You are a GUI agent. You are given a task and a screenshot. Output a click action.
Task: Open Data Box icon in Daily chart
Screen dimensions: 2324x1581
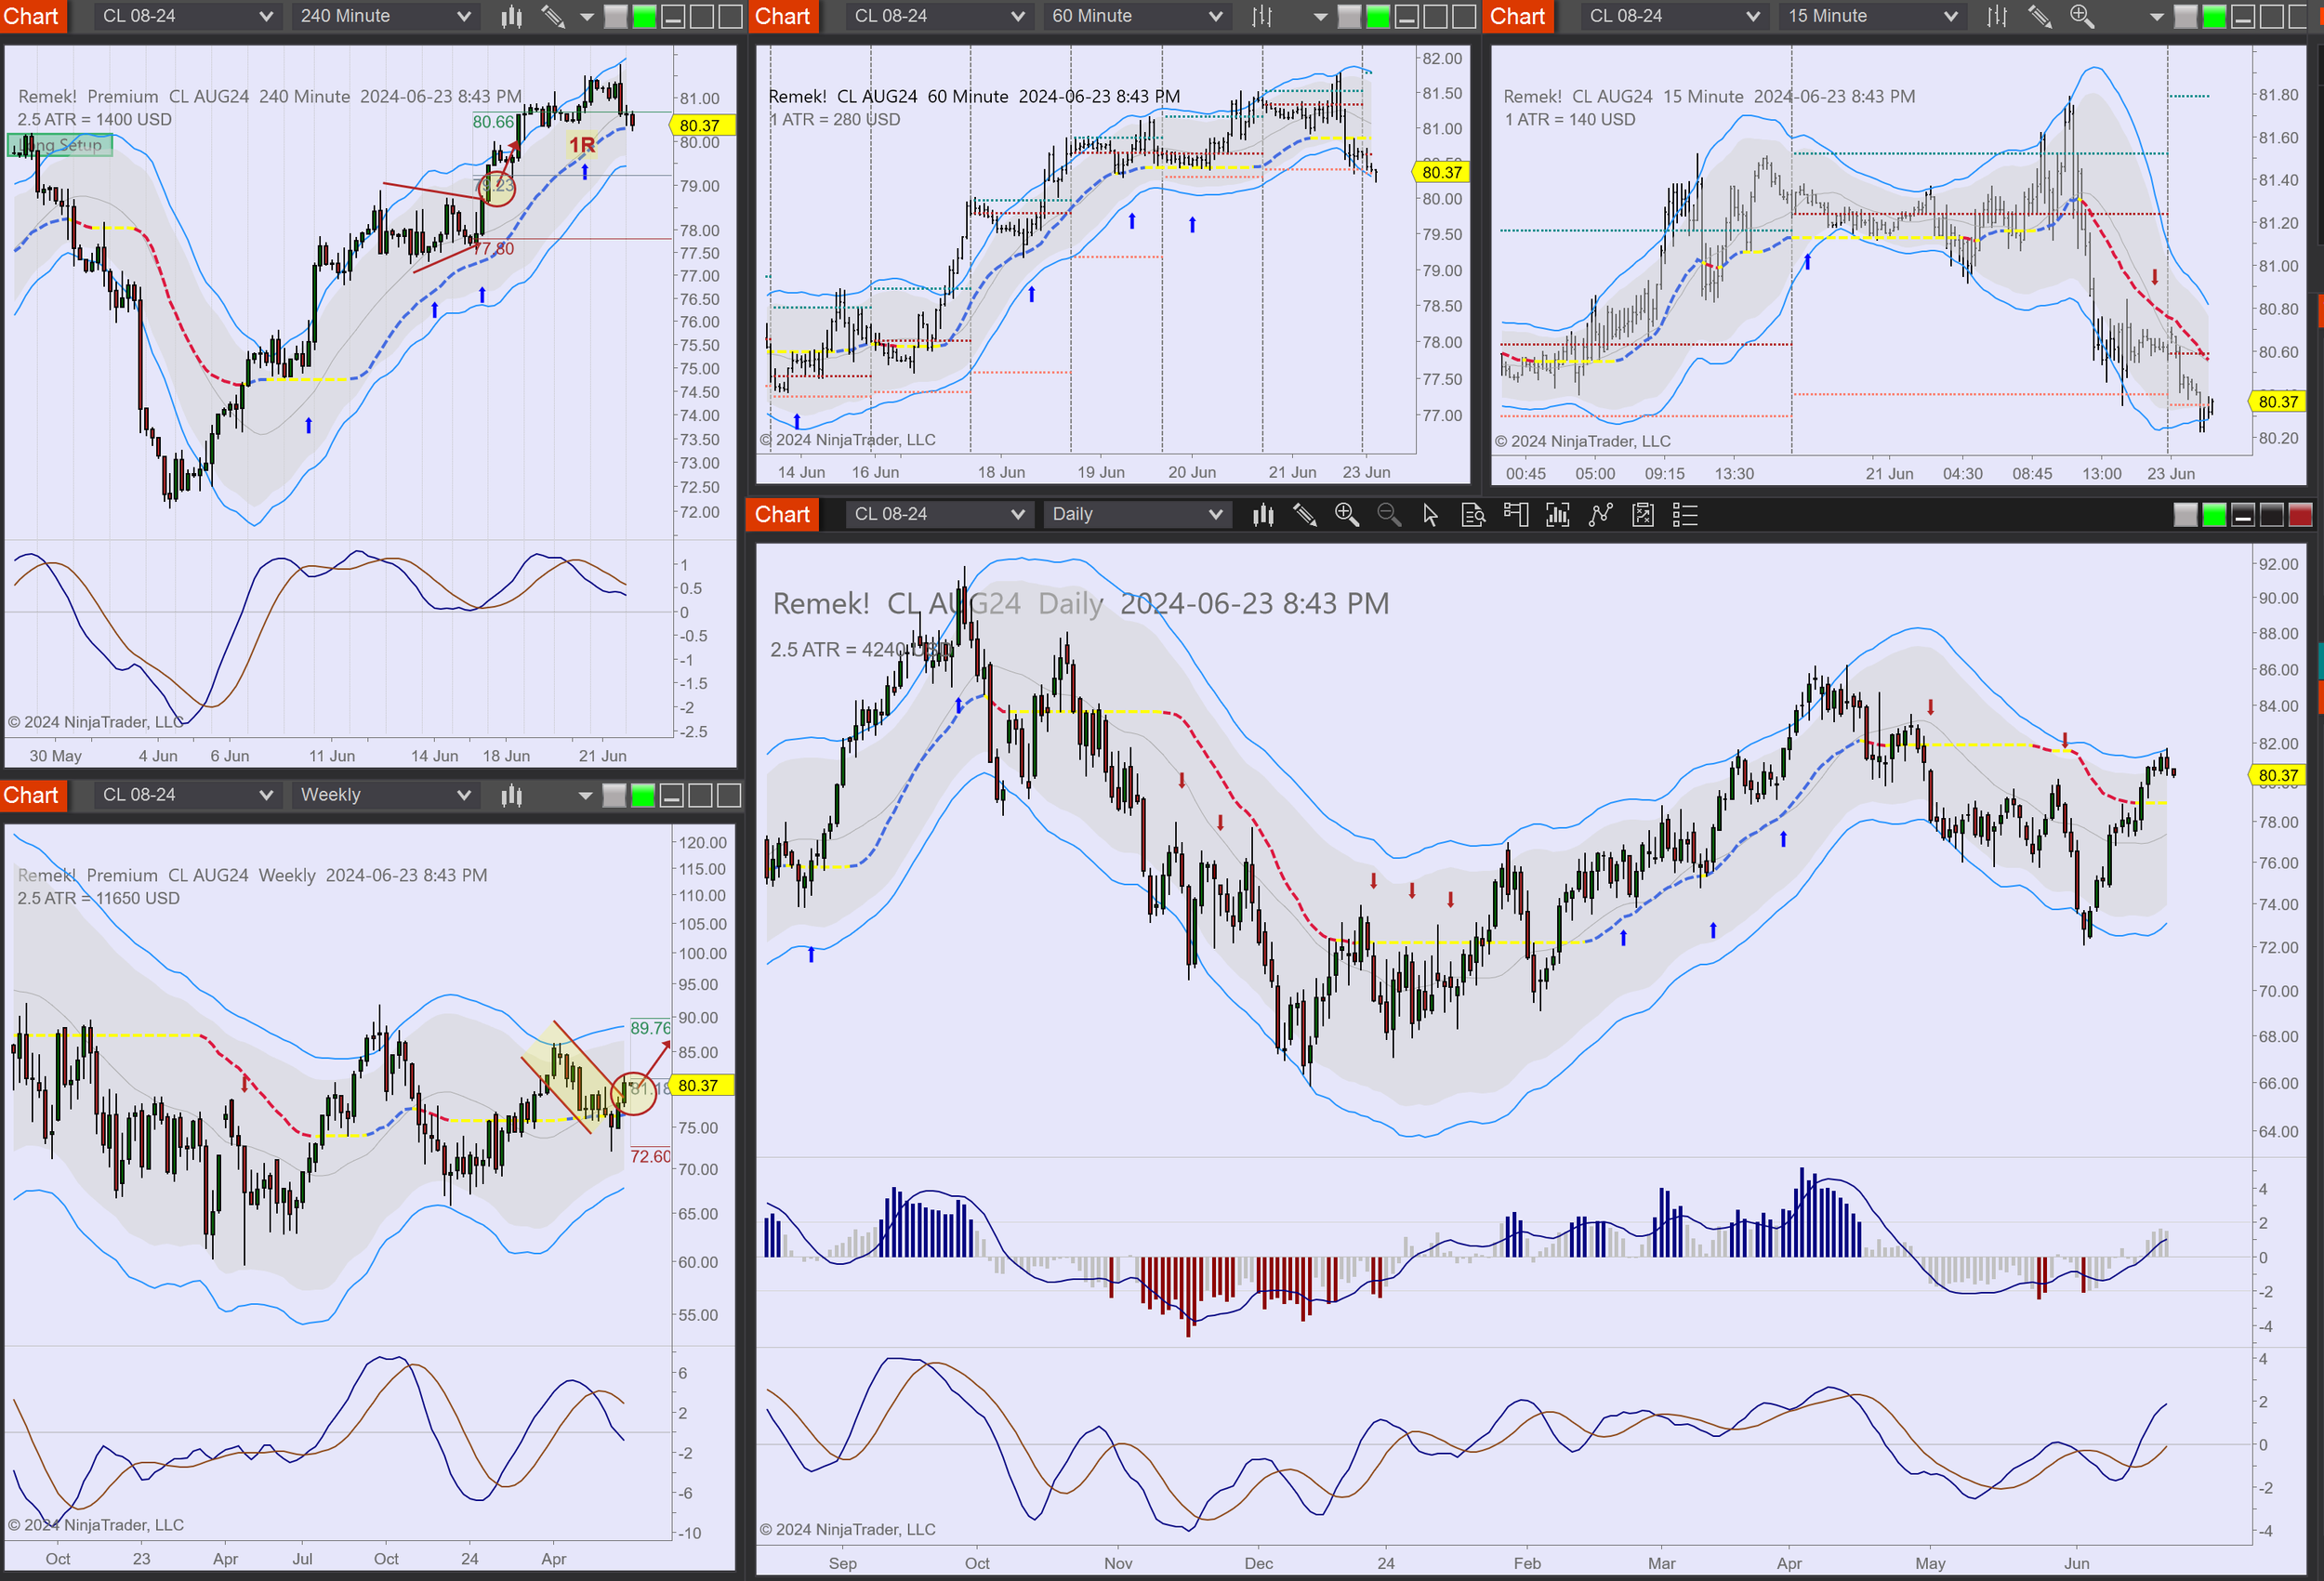pyautogui.click(x=1473, y=514)
